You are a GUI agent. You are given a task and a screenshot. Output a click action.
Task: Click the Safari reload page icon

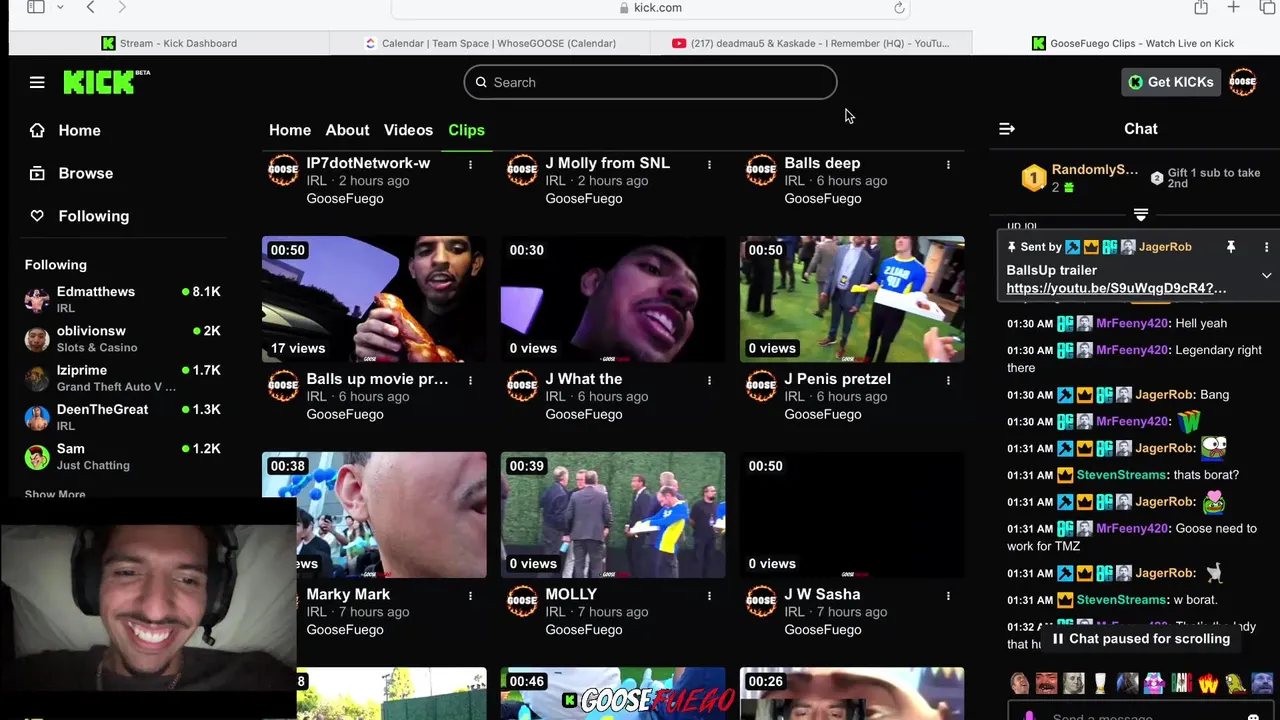point(899,7)
